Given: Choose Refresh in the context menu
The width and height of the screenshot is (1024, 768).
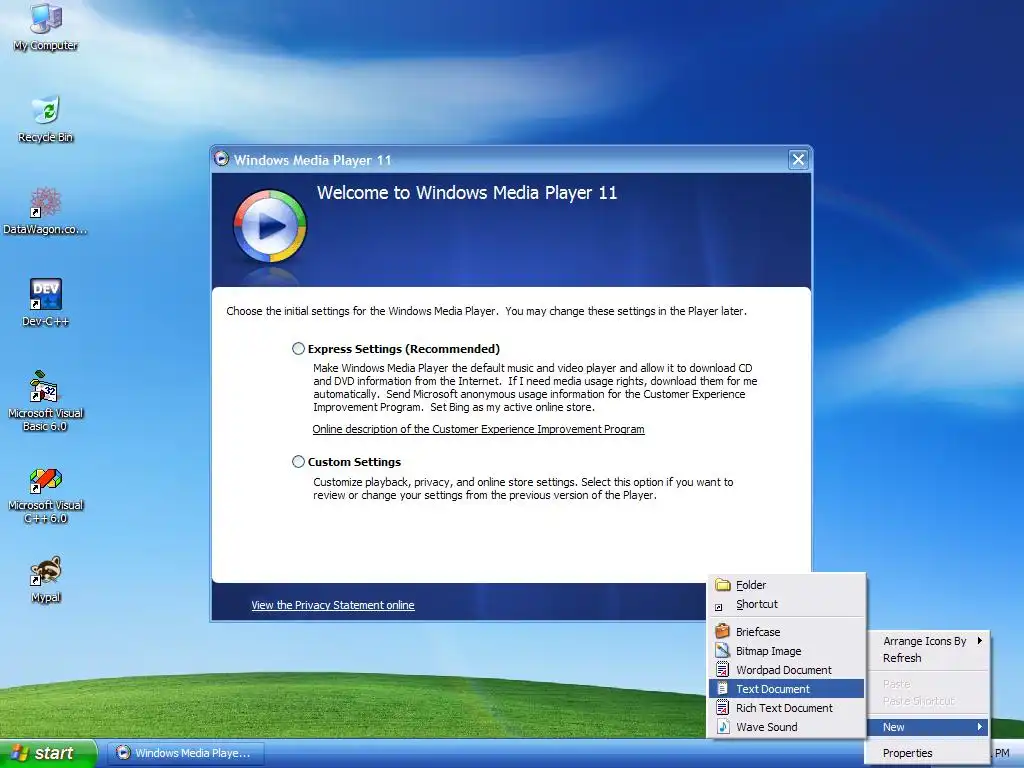Looking at the screenshot, I should pyautogui.click(x=929, y=658).
